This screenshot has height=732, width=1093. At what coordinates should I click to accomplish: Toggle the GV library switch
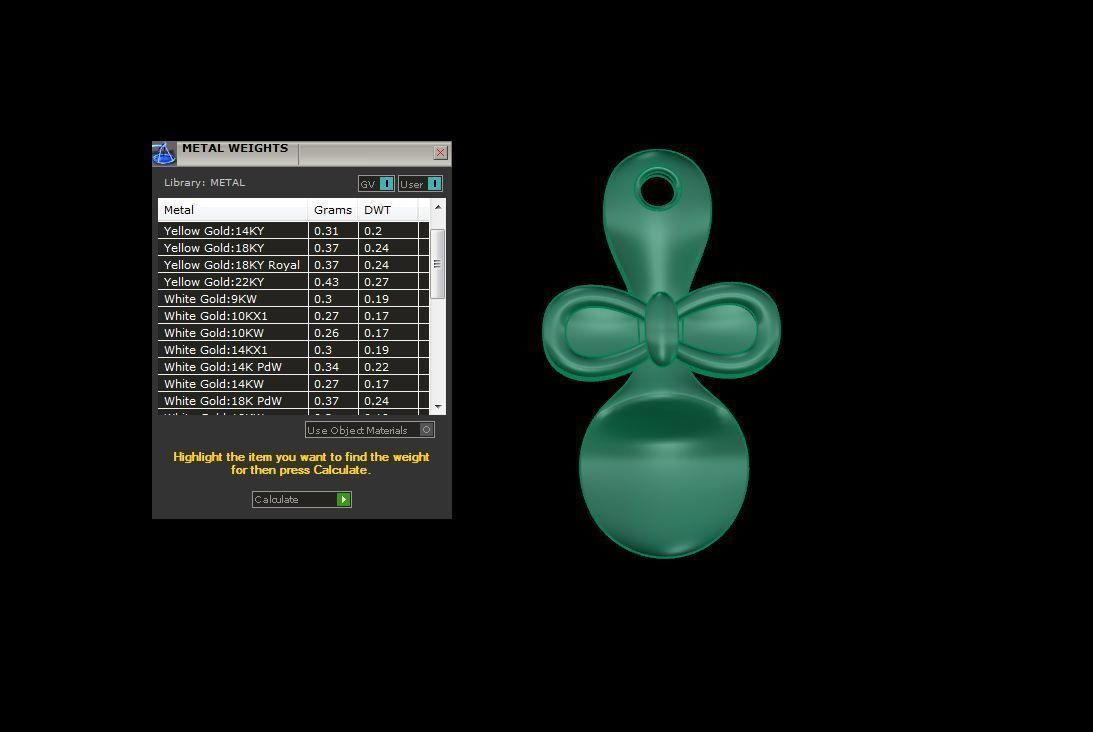click(376, 184)
